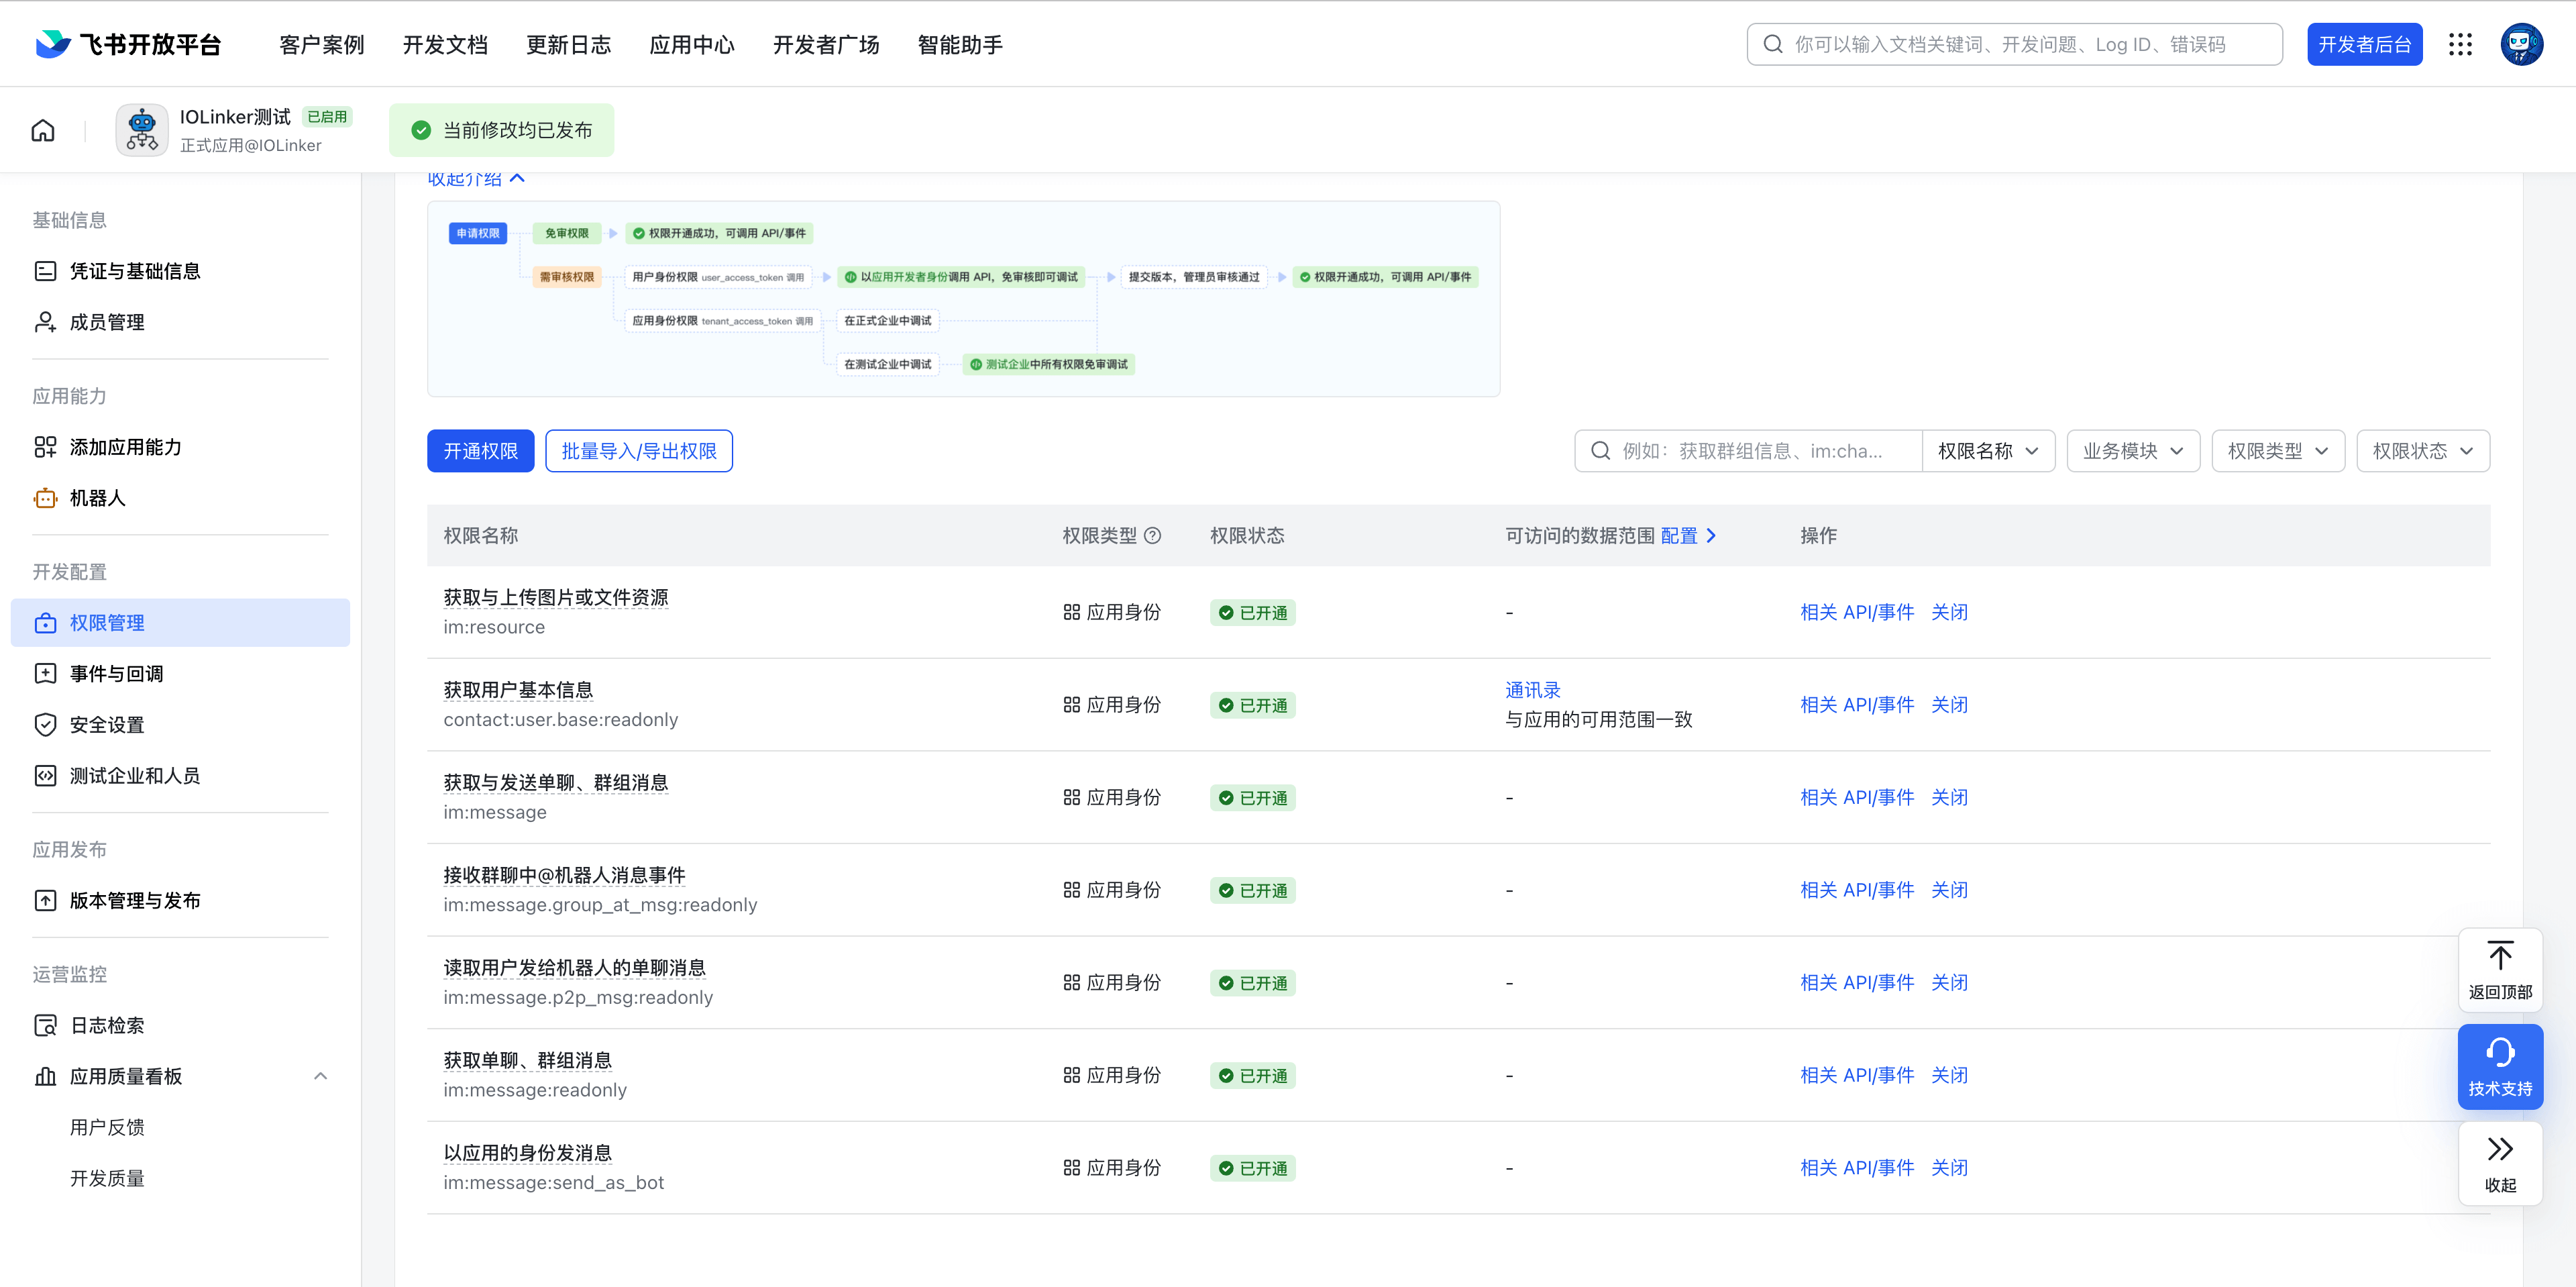The width and height of the screenshot is (2576, 1287).
Task: Click the return-to-top arrow button
Action: (2499, 969)
